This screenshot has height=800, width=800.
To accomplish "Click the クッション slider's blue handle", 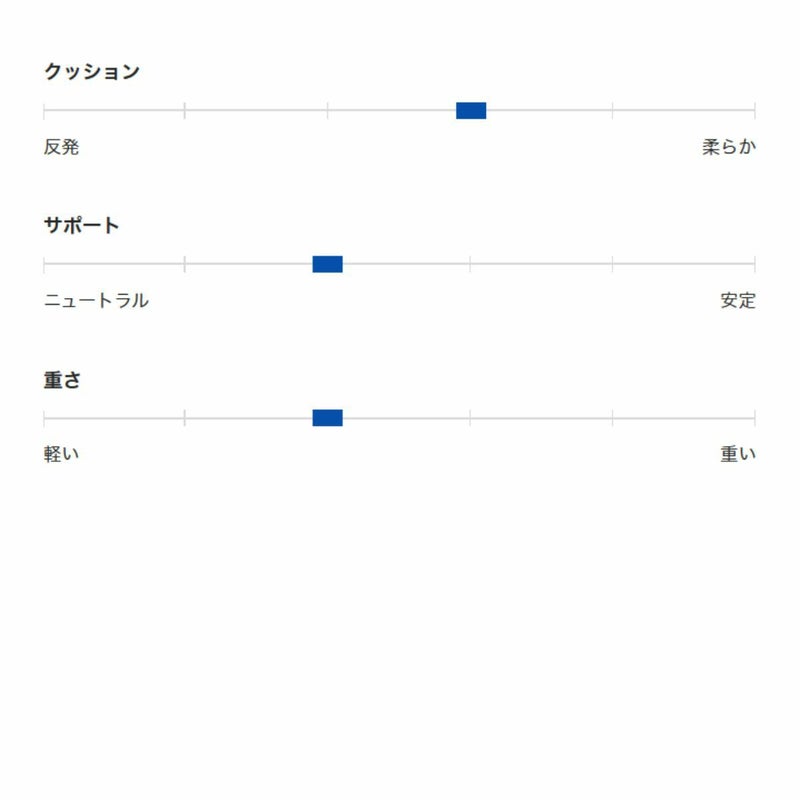I will [471, 110].
